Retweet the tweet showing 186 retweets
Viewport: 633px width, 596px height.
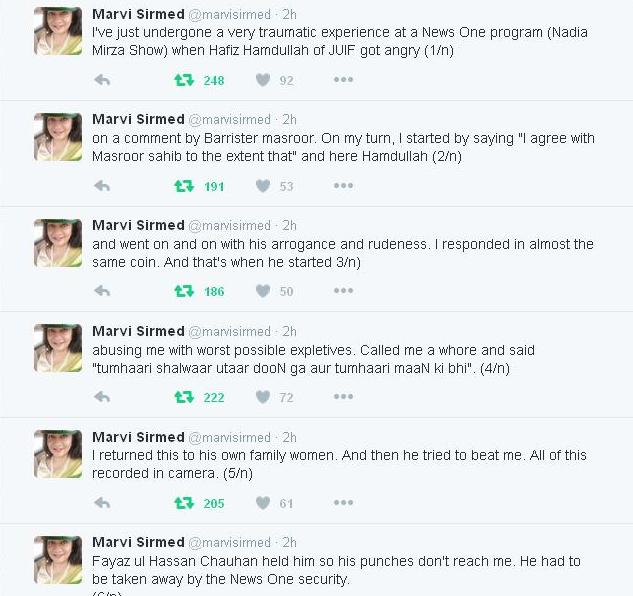(x=184, y=291)
